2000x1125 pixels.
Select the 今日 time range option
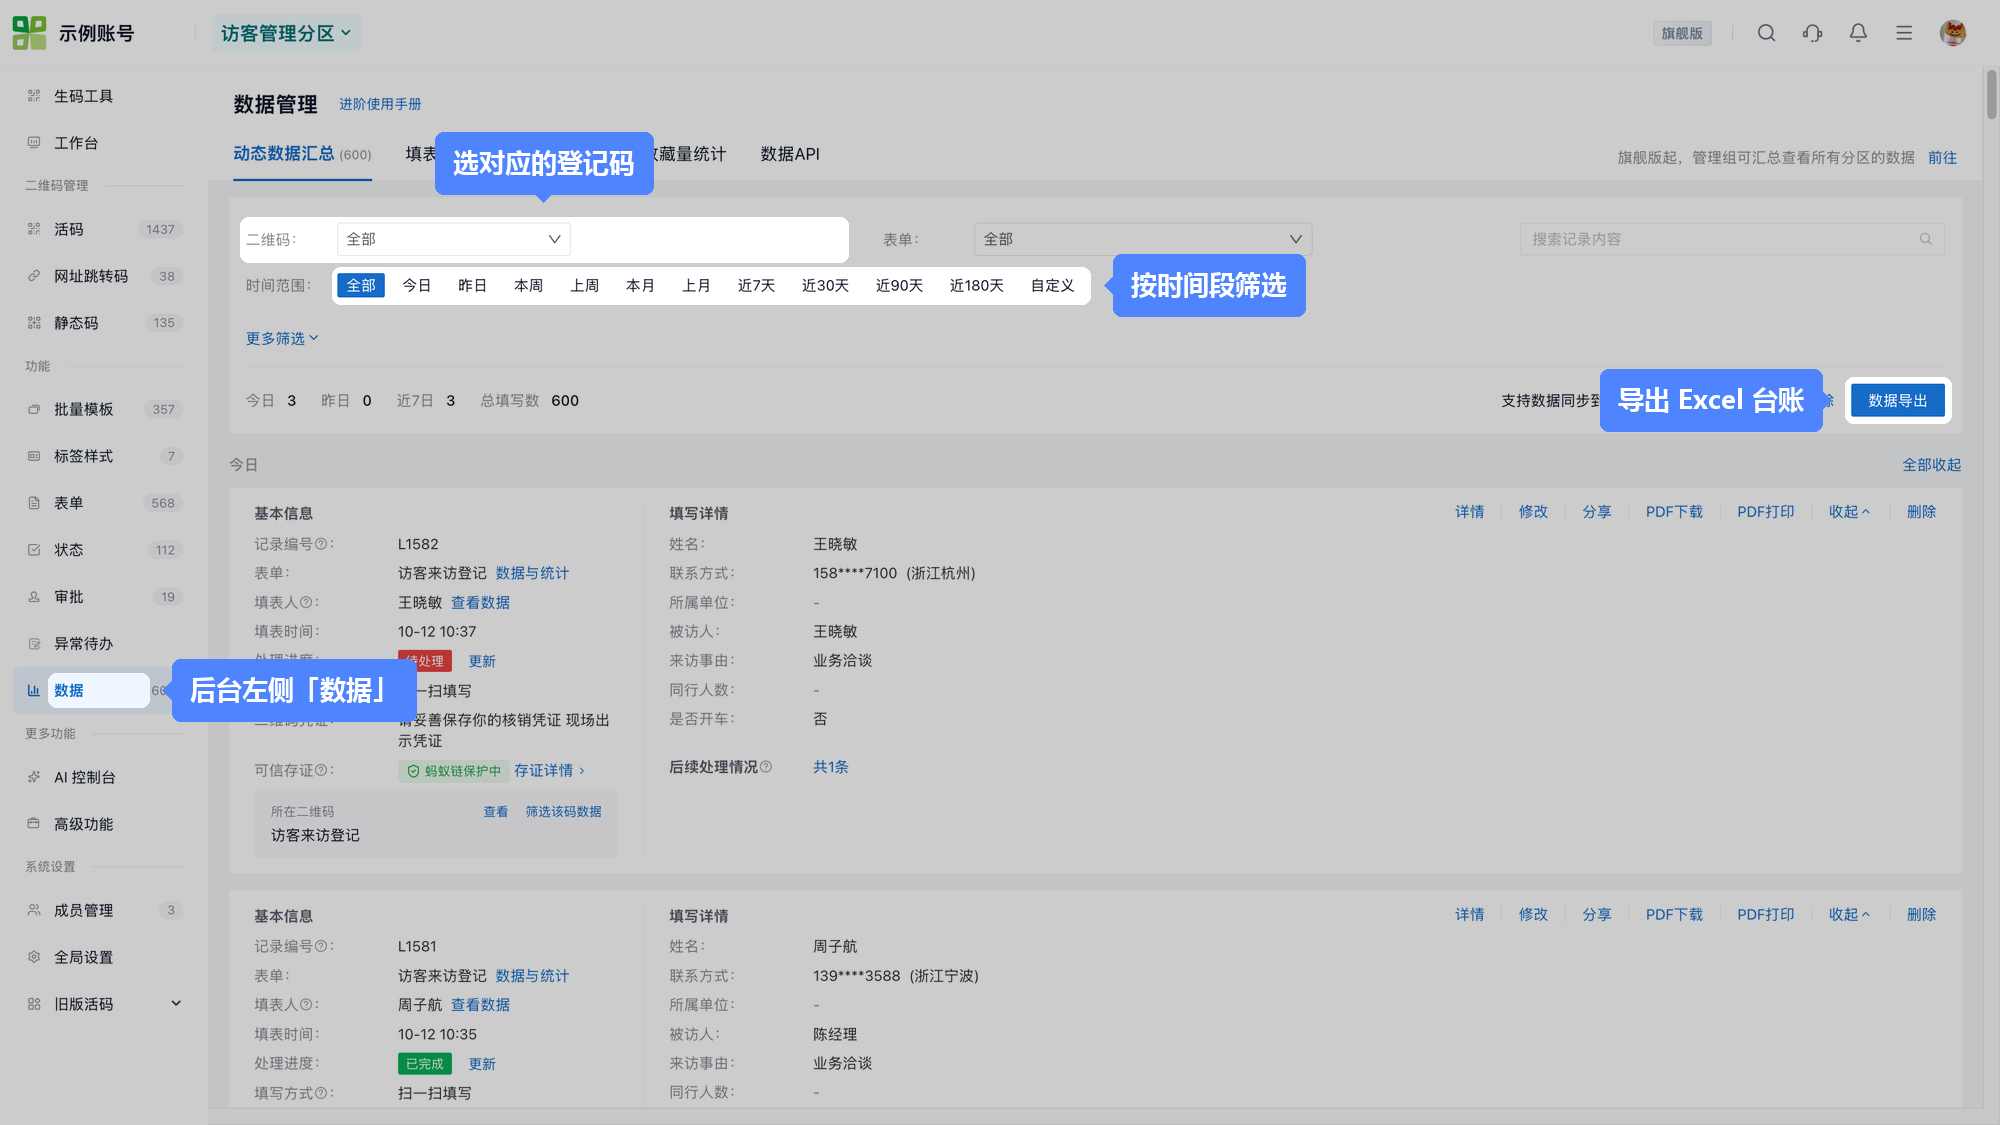pyautogui.click(x=416, y=286)
